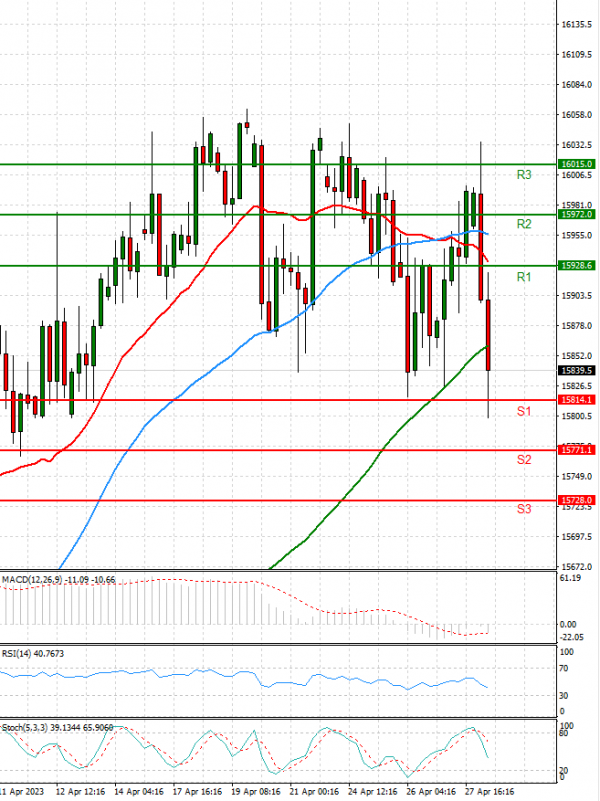This screenshot has width=600, height=801.
Task: Click the 19 Apr 08:16 time axis label
Action: [256, 792]
